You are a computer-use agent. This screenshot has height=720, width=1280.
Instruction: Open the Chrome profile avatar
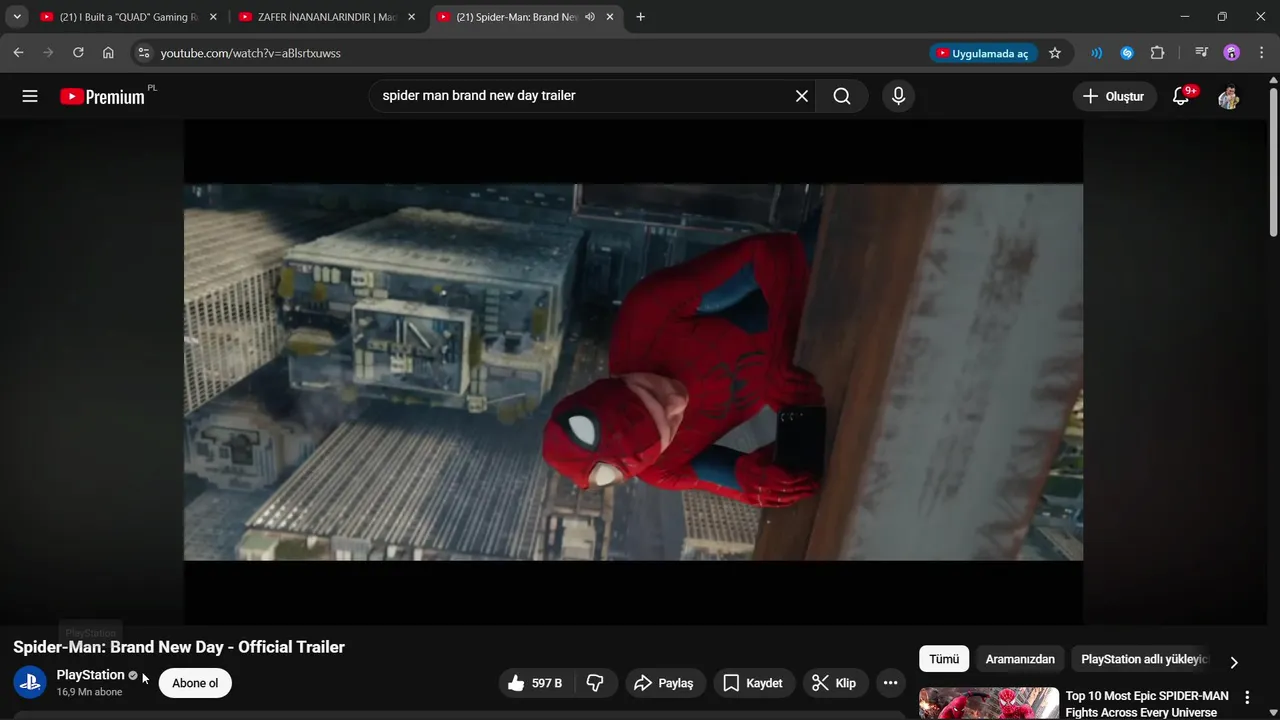pos(1232,53)
